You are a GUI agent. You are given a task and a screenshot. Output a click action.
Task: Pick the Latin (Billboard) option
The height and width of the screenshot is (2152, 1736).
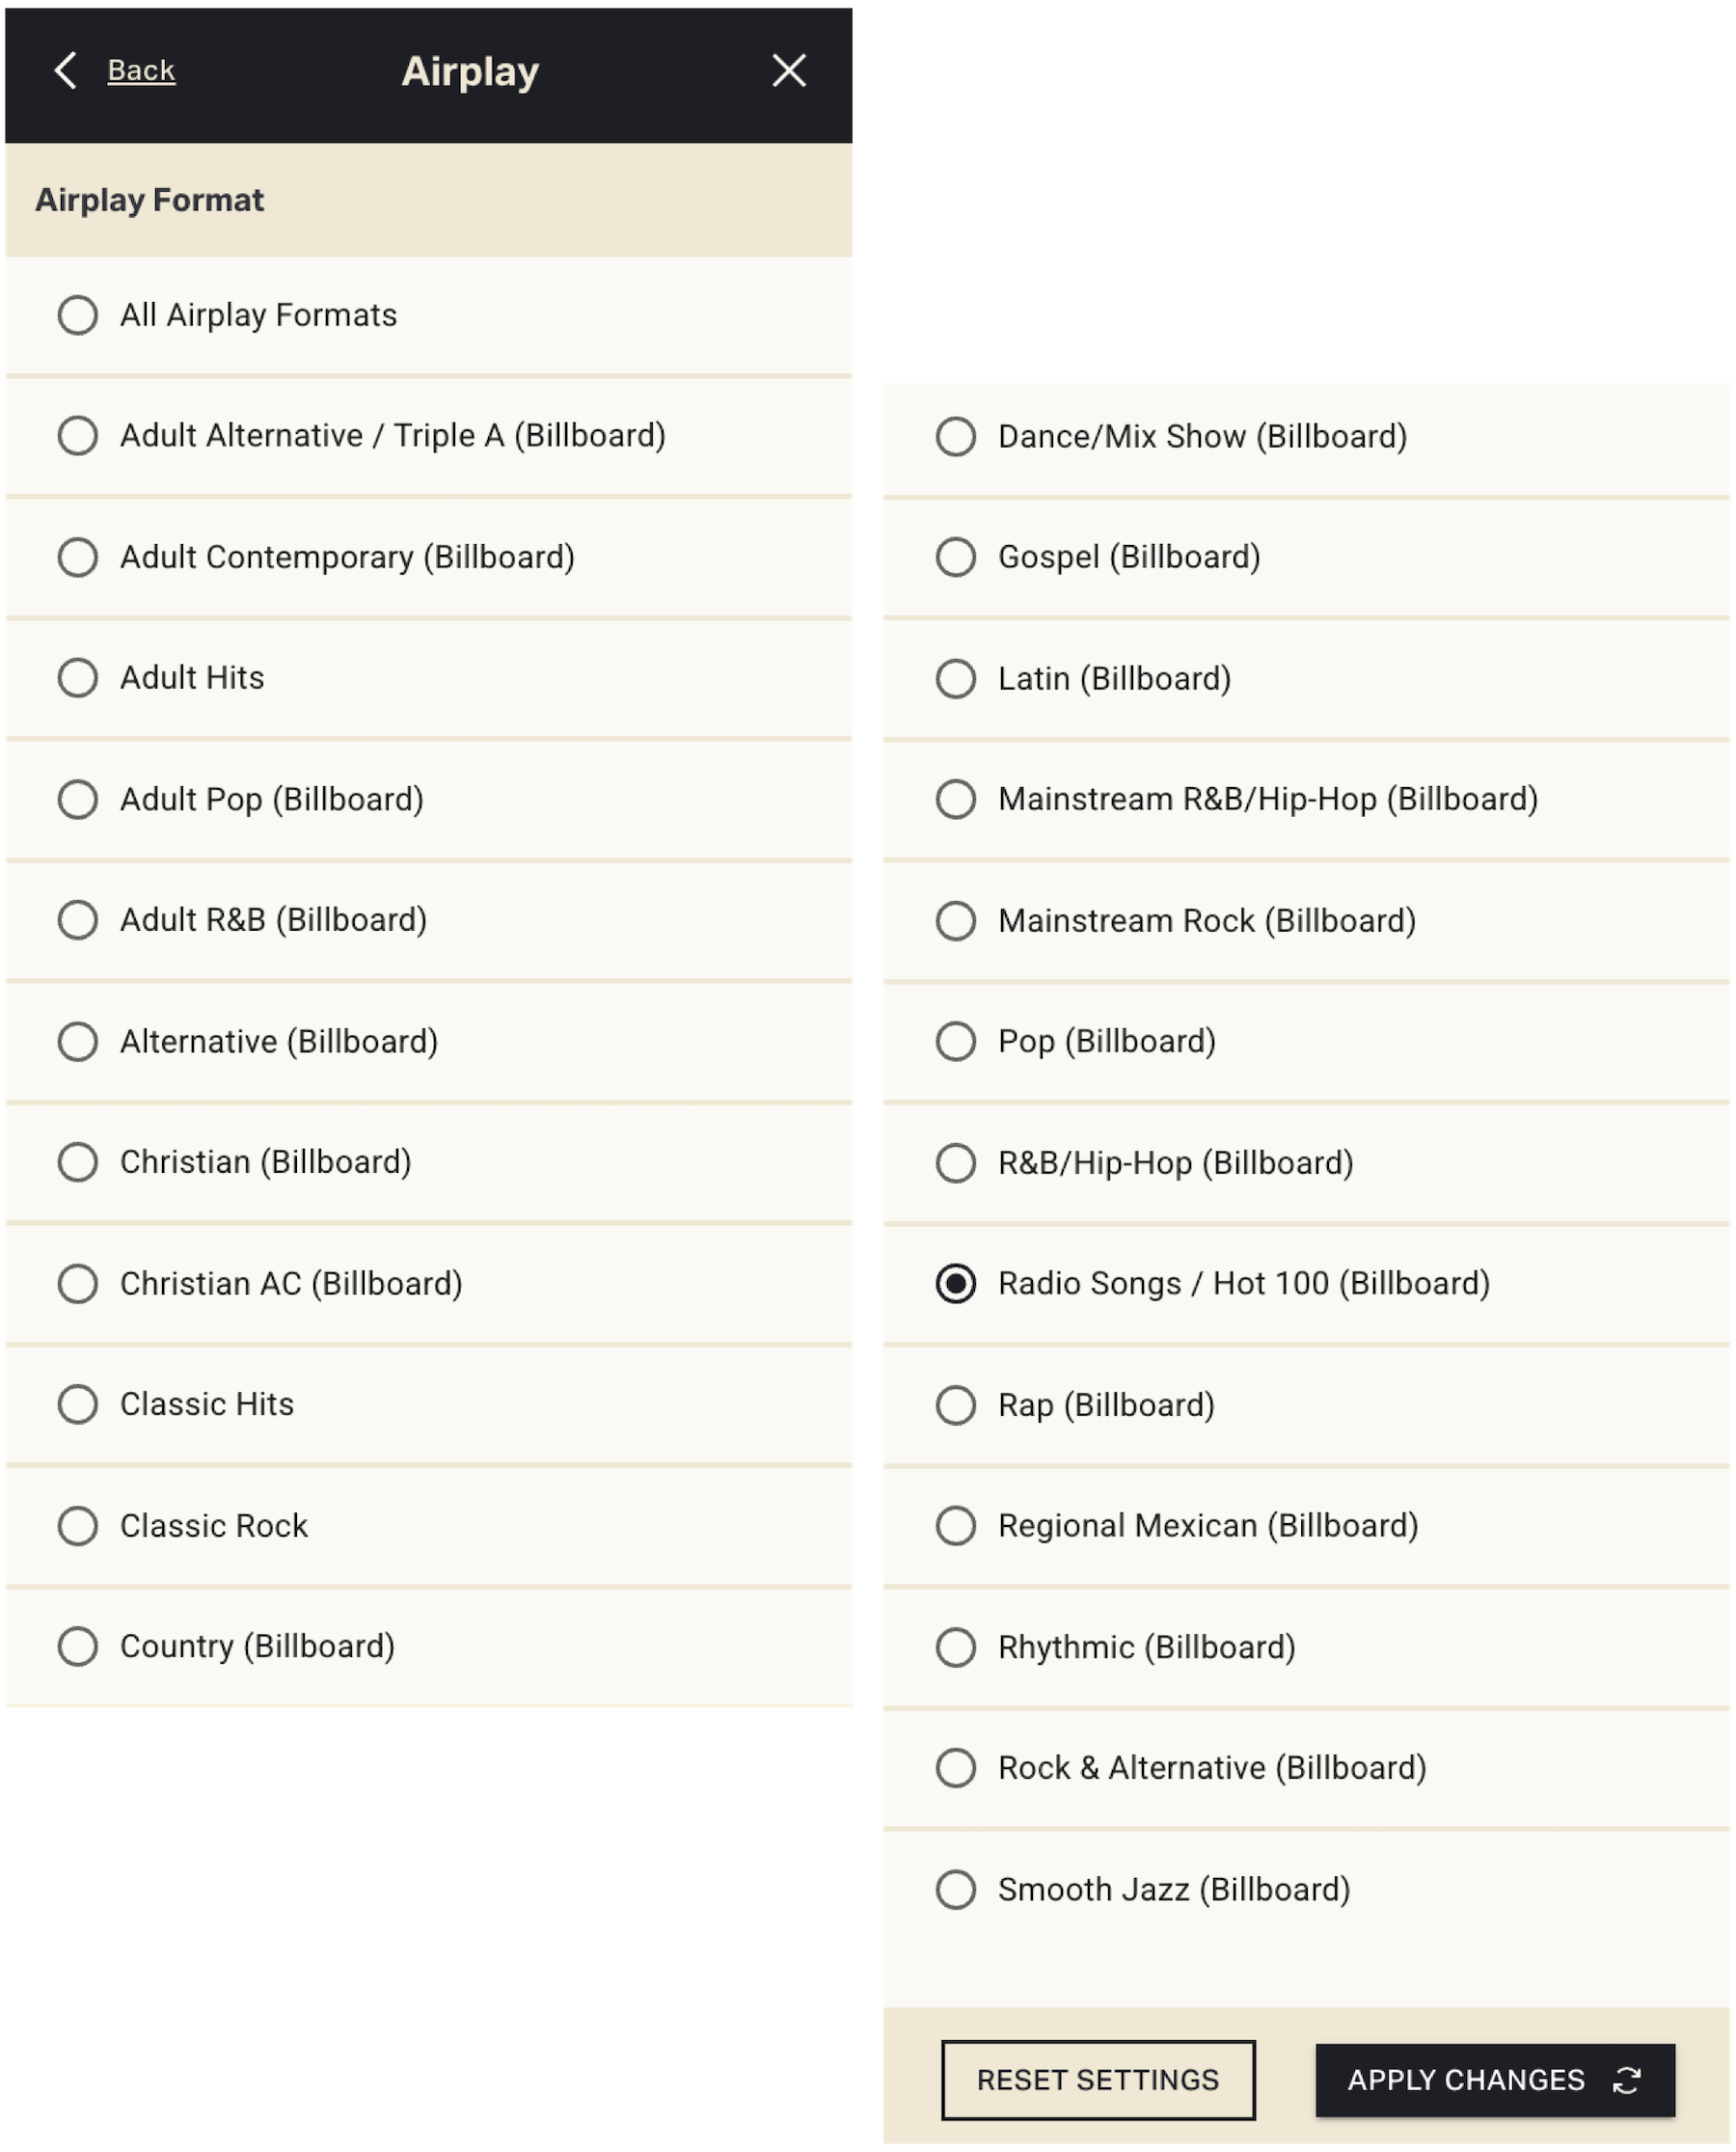[x=956, y=679]
